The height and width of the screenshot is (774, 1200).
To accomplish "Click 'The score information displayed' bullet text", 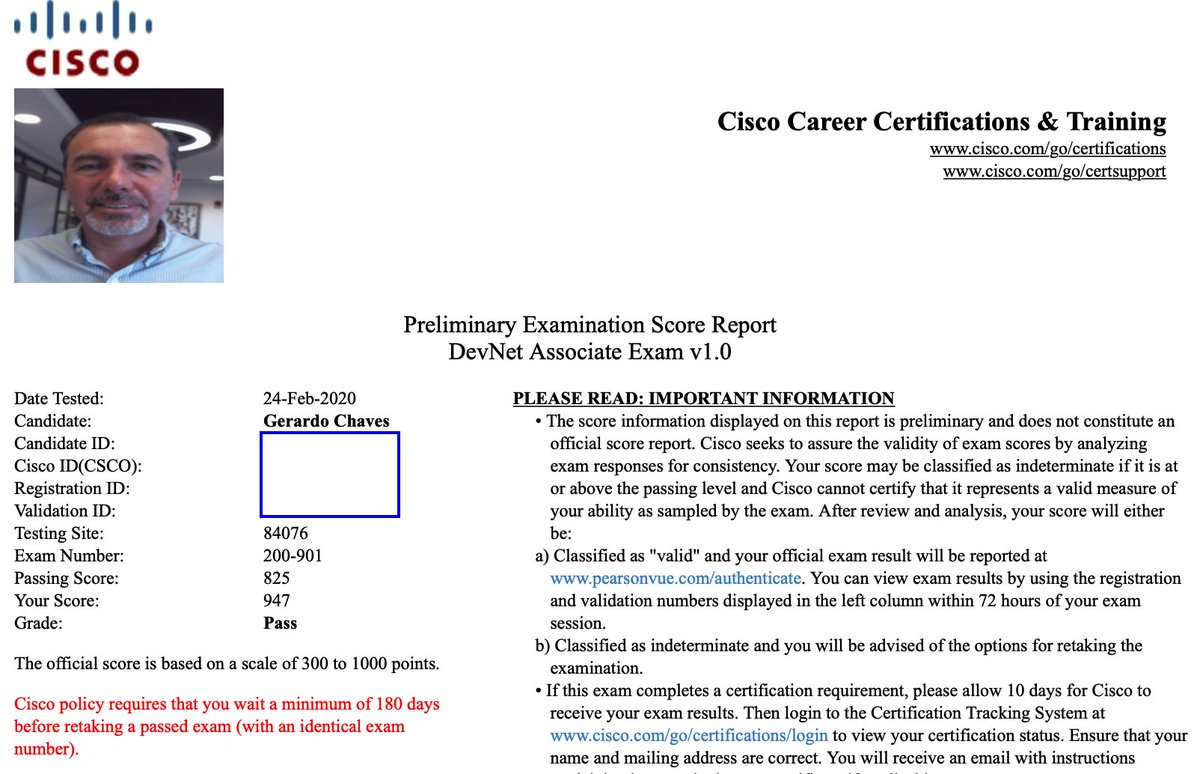I will [x=856, y=477].
